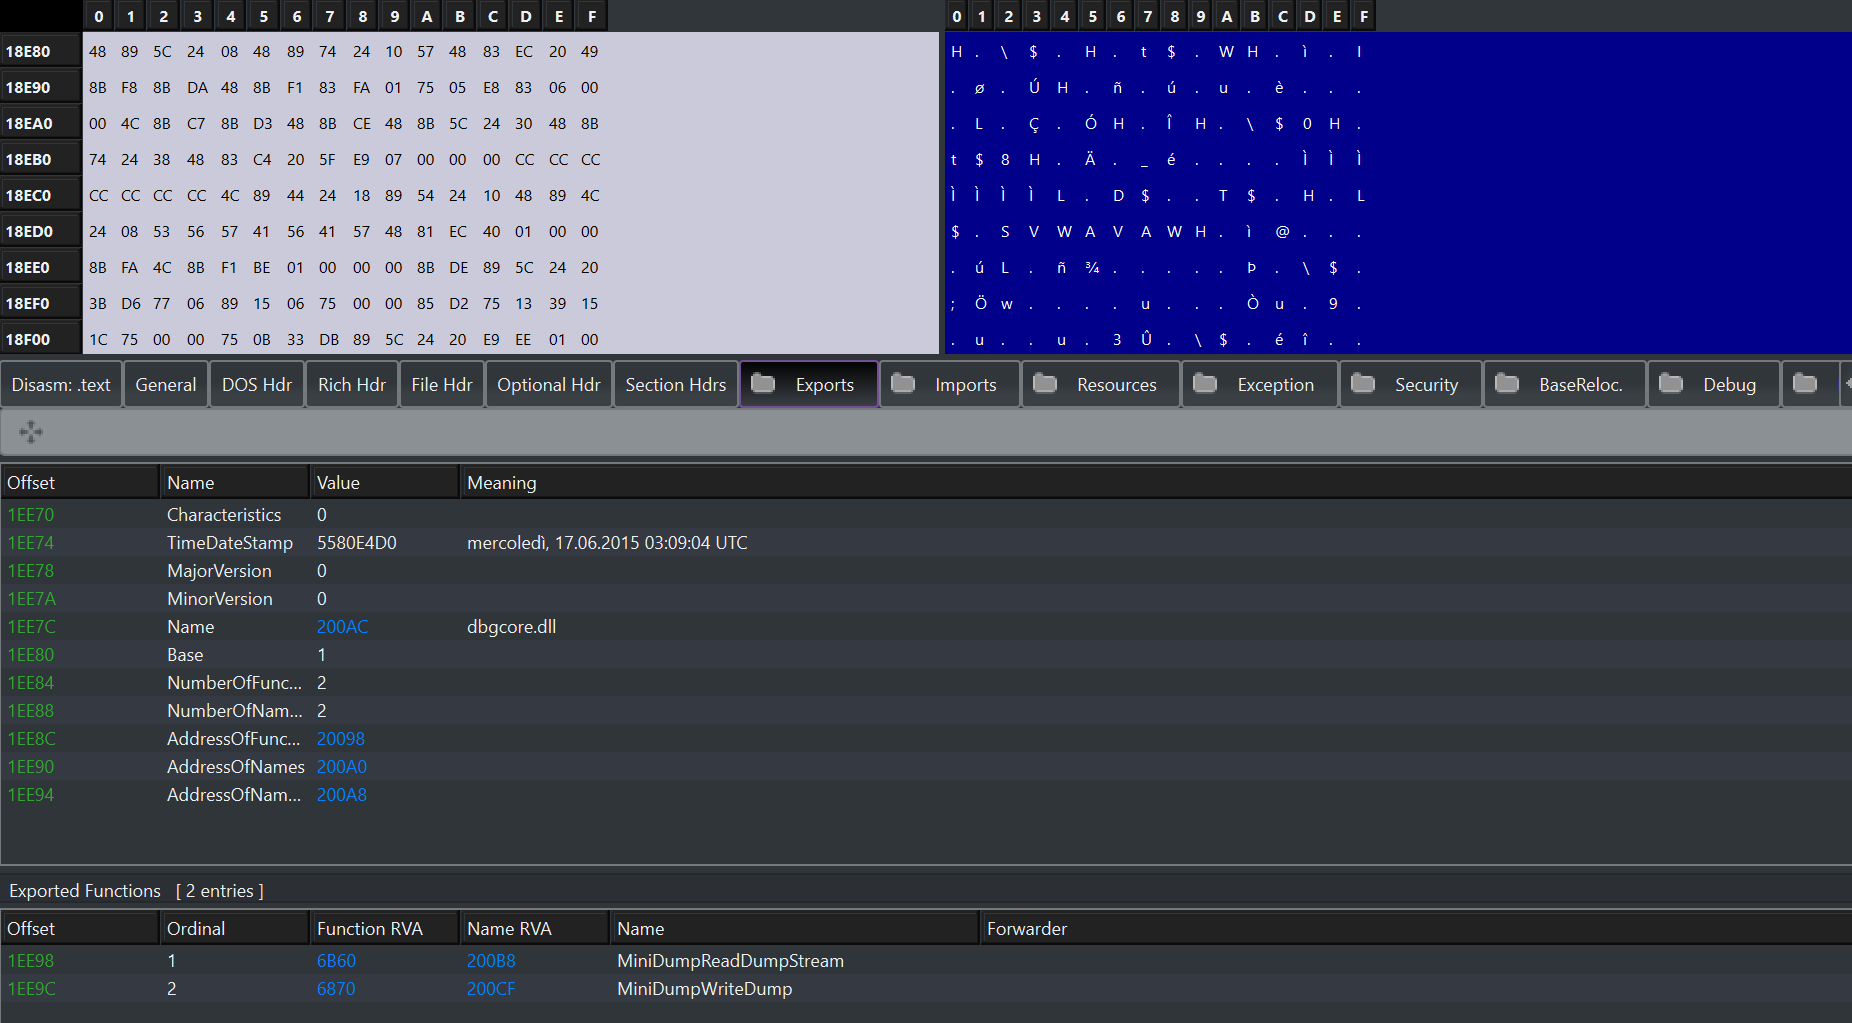
Task: Click hex row address 18EF0
Action: [40, 303]
